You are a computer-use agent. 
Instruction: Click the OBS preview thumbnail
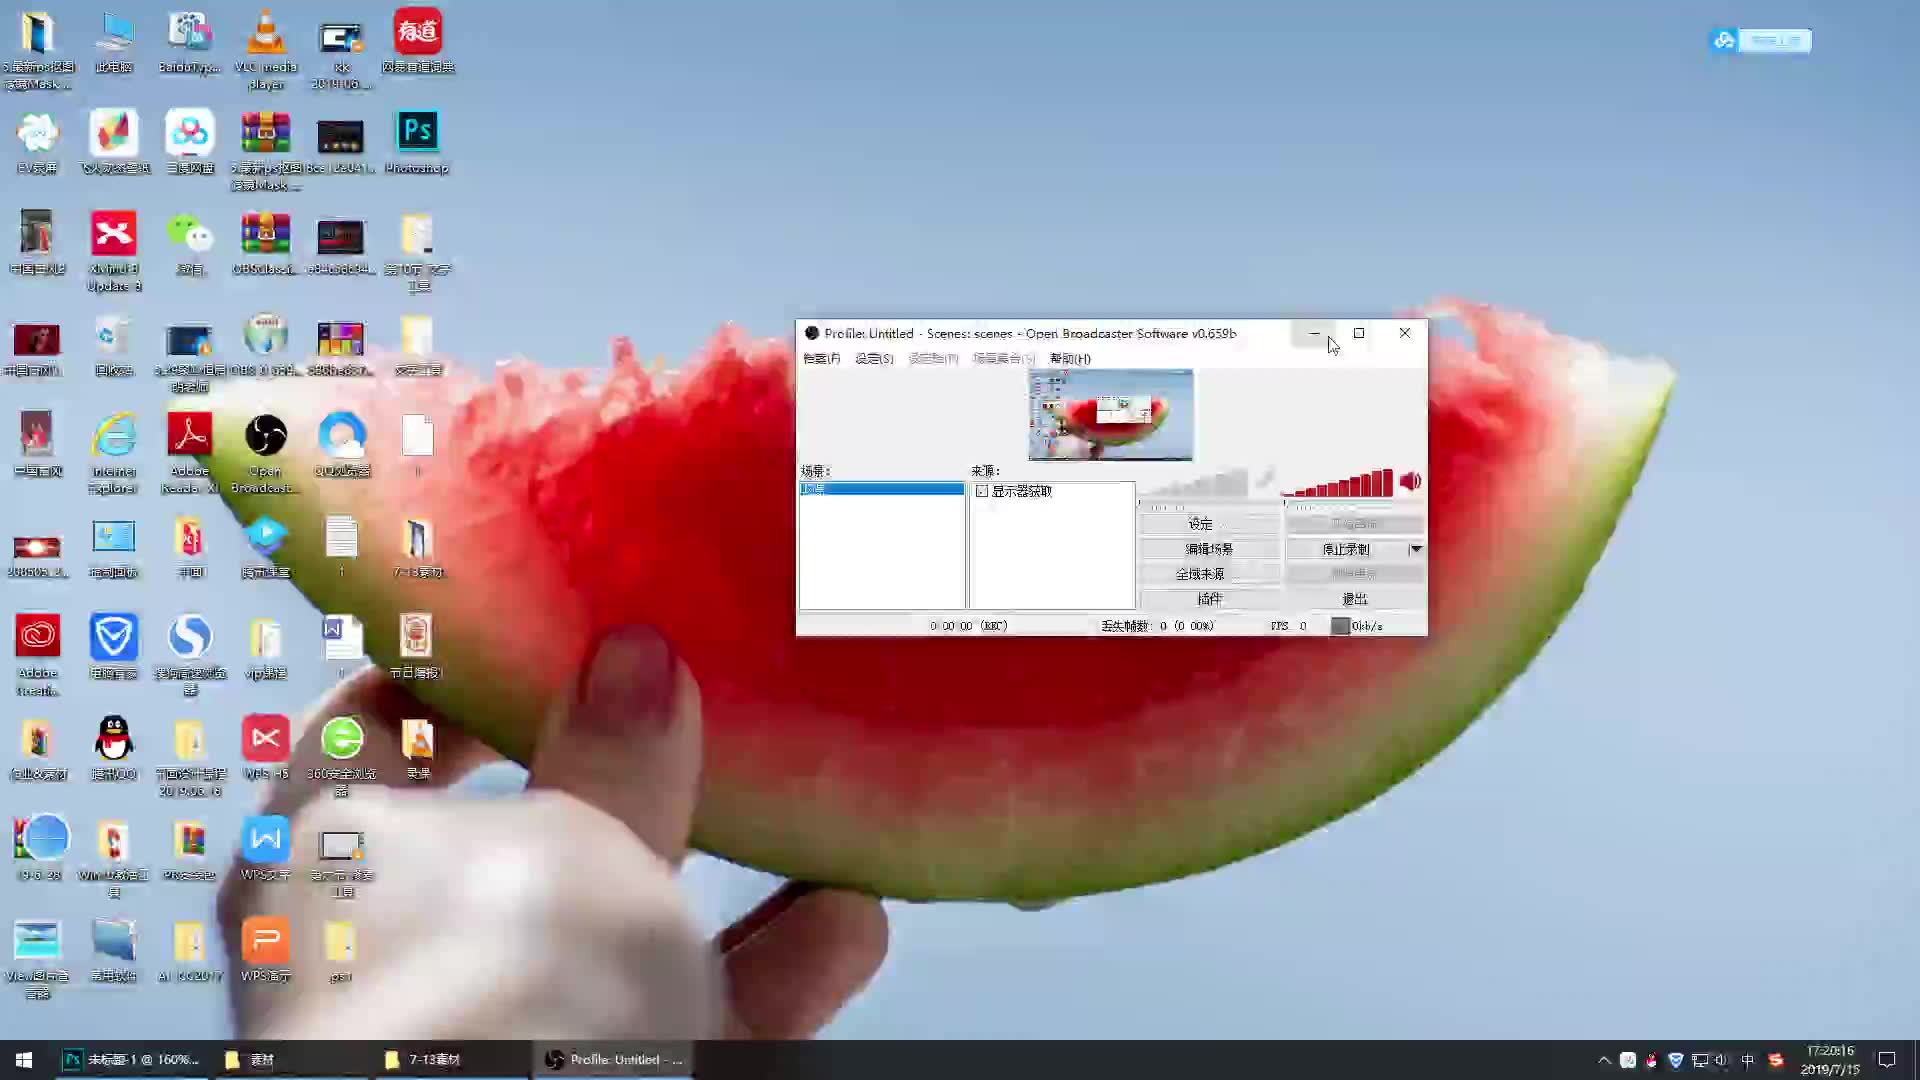point(1110,415)
